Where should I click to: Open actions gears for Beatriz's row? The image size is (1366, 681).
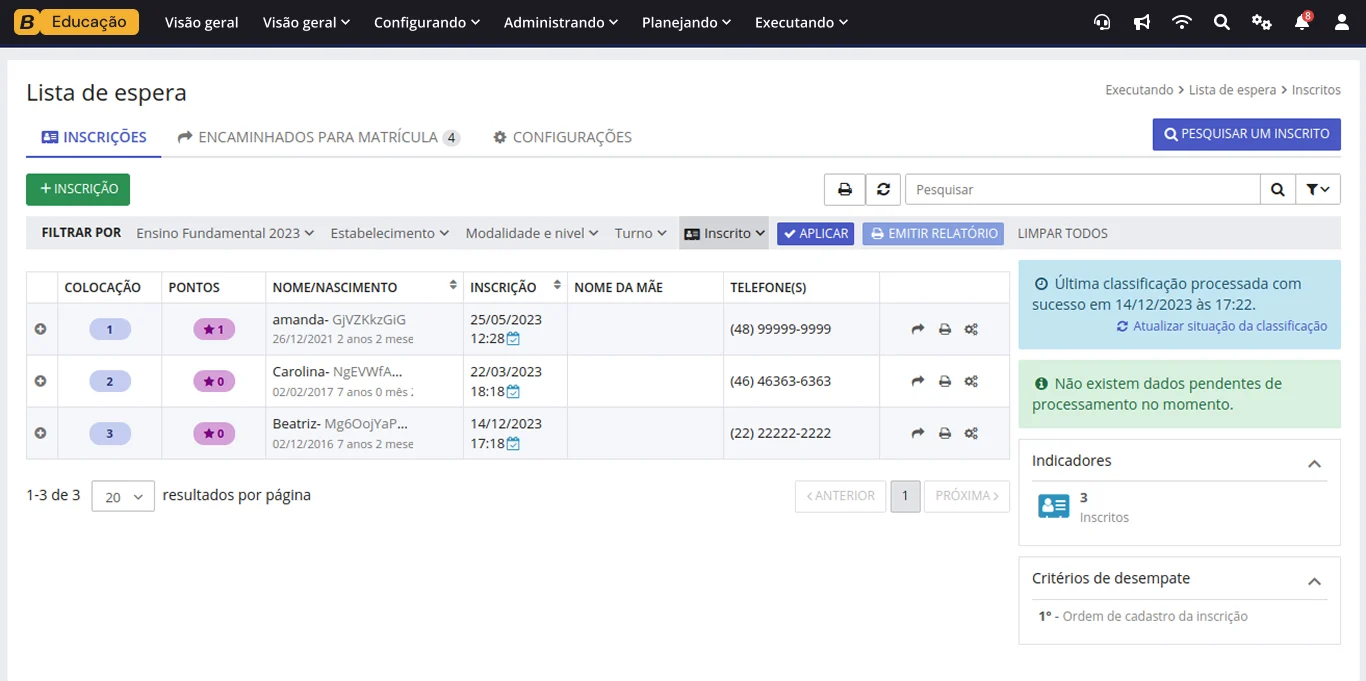pyautogui.click(x=971, y=433)
